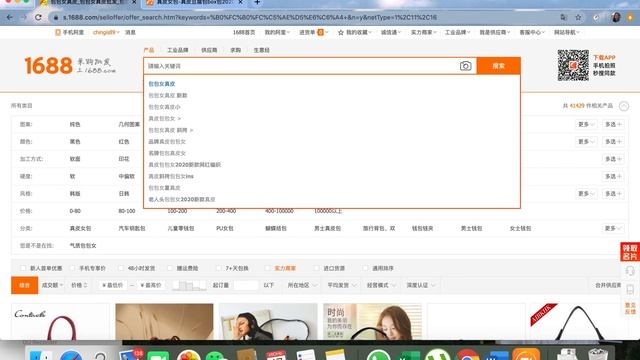This screenshot has height=360, width=640.
Task: Click the translate icon in address bar
Action: pyautogui.click(x=564, y=18)
